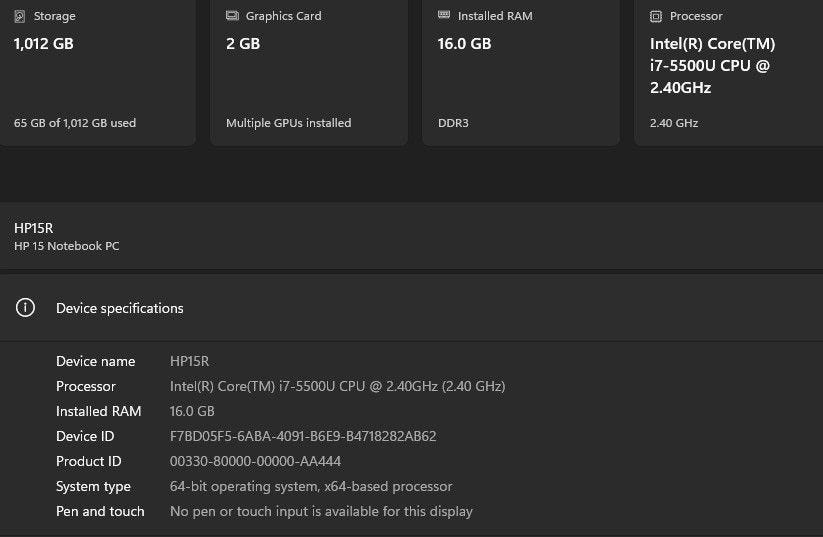Click the DDR3 label under Installed RAM
This screenshot has height=537, width=823.
click(x=453, y=123)
